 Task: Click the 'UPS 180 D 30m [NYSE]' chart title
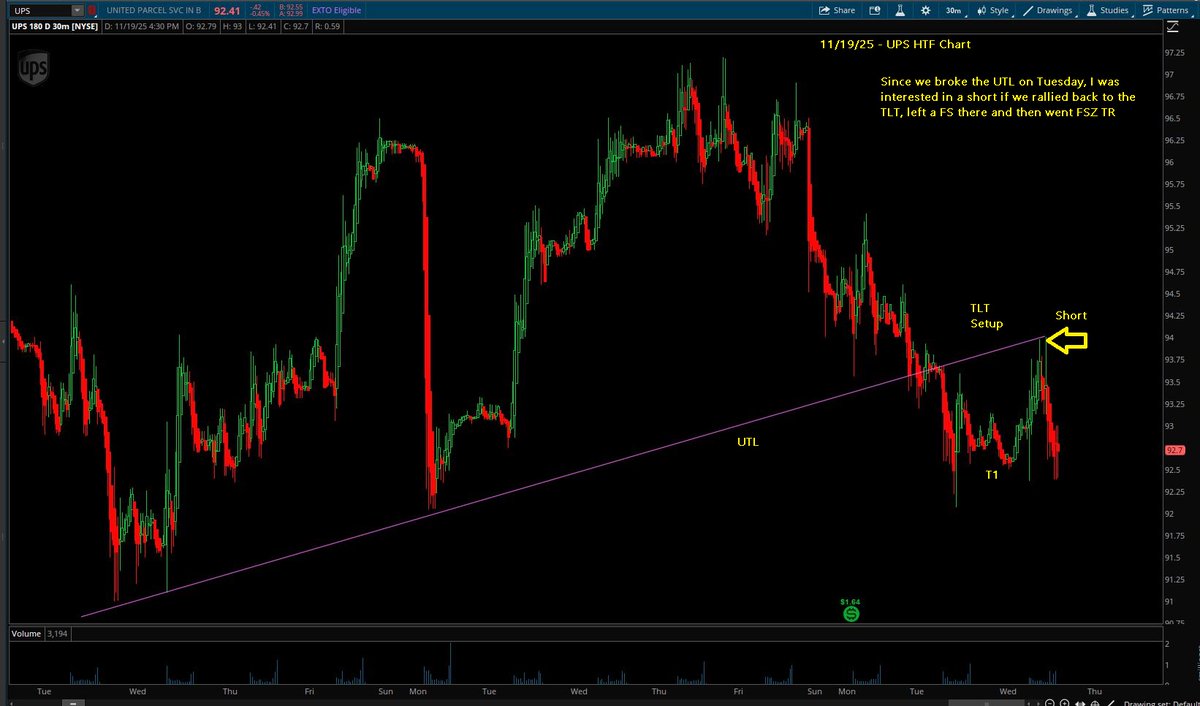tap(54, 26)
